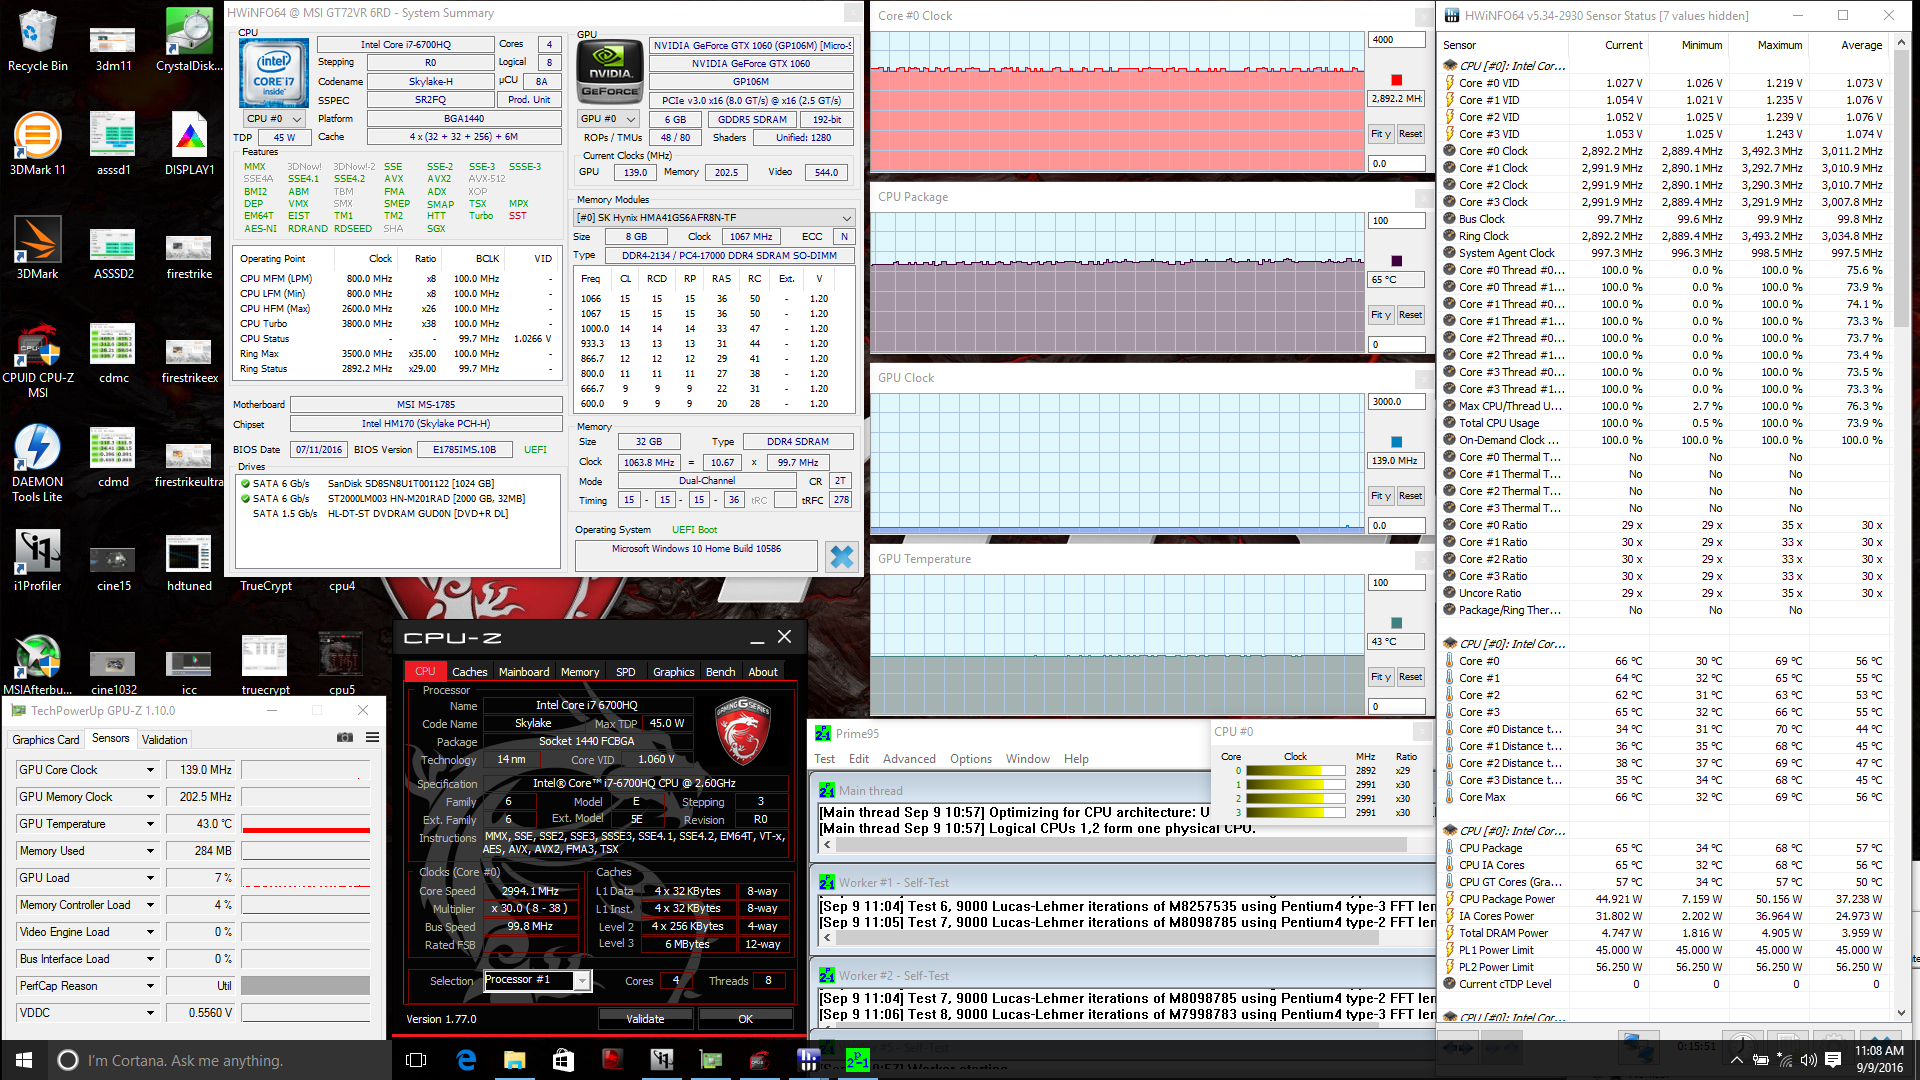Select the SanDisk SD8SN8U1T001122 drive entry
This screenshot has height=1080, width=1920.
pos(398,484)
